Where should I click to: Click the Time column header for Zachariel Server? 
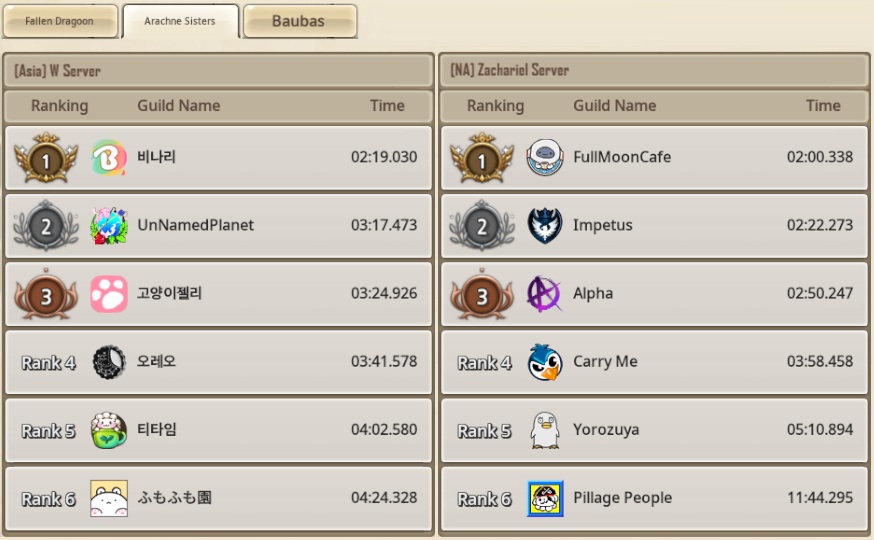pyautogui.click(x=823, y=106)
